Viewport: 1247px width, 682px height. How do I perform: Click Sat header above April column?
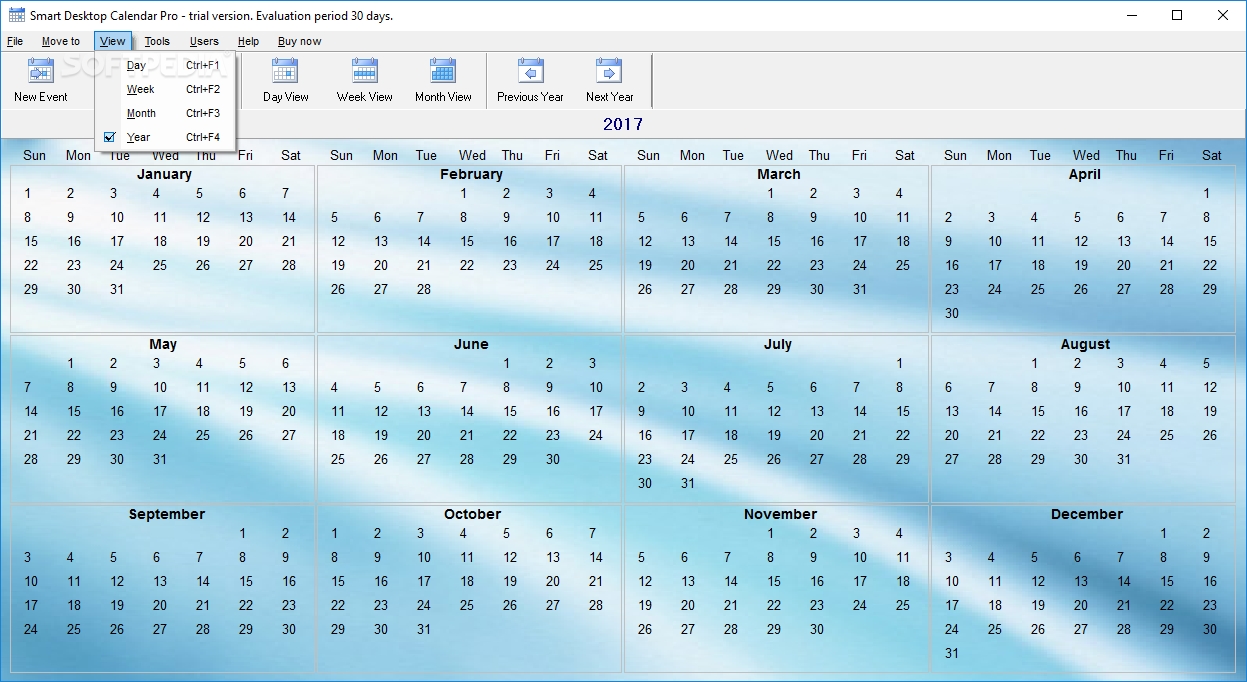click(x=1212, y=155)
